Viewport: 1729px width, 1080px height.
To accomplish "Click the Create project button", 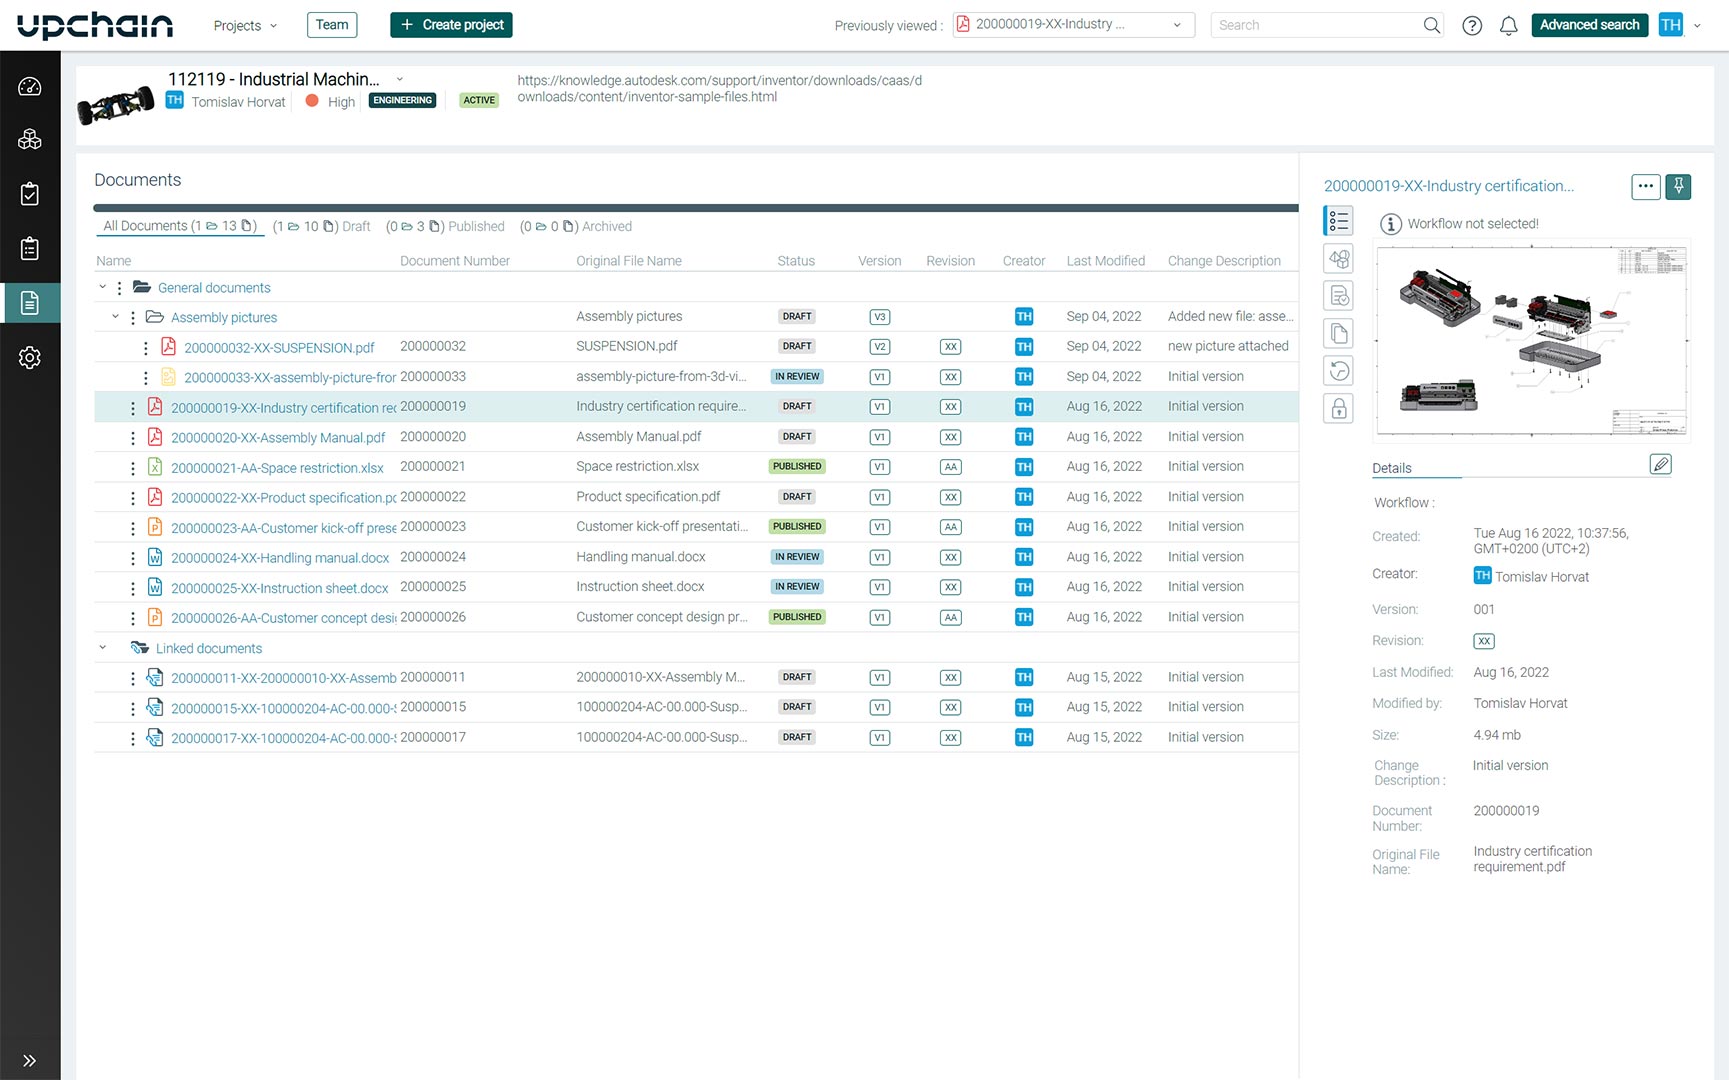I will tap(451, 25).
